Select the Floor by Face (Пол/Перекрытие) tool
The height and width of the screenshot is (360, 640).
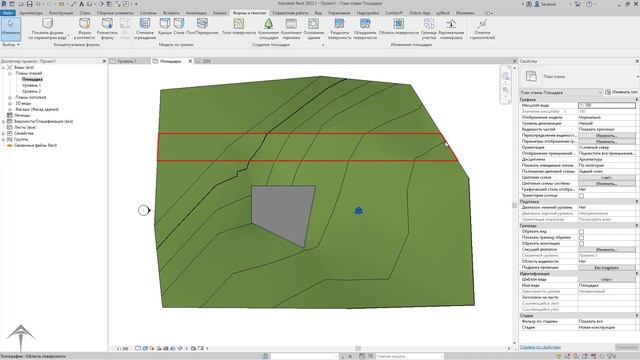[x=202, y=26]
